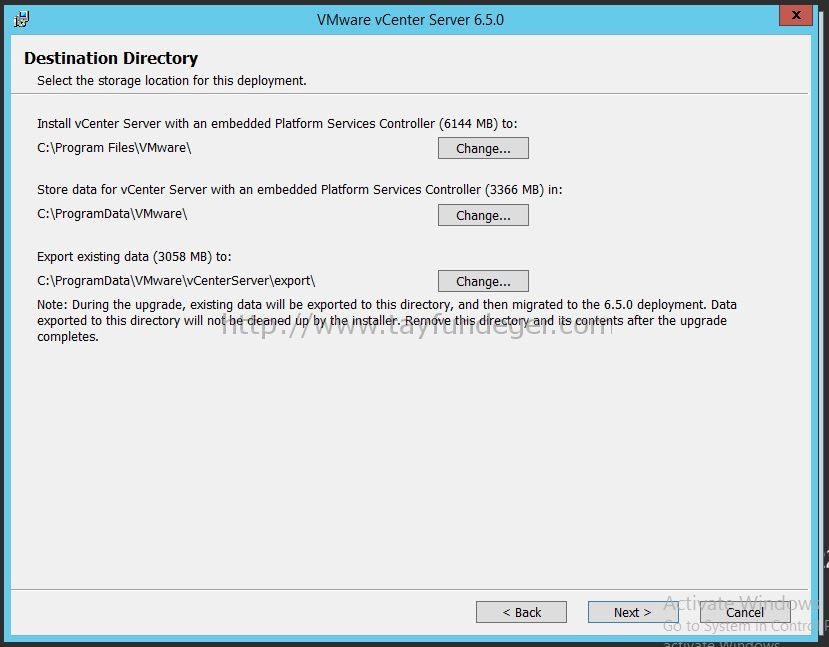This screenshot has width=829, height=647.
Task: Click the 'Export existing data (3058 MB)' label
Action: pyautogui.click(x=134, y=257)
